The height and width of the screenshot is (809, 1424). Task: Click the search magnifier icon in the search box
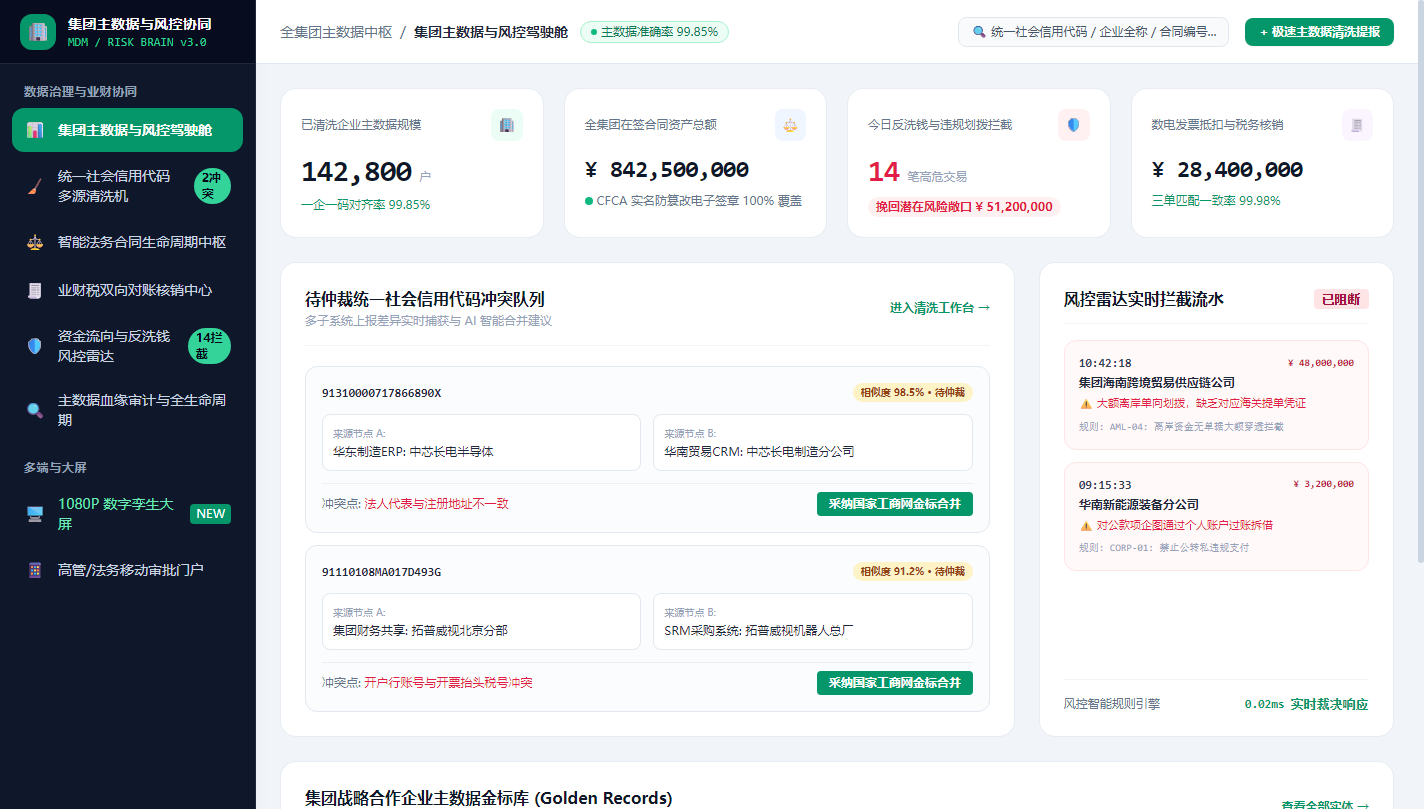[x=979, y=32]
